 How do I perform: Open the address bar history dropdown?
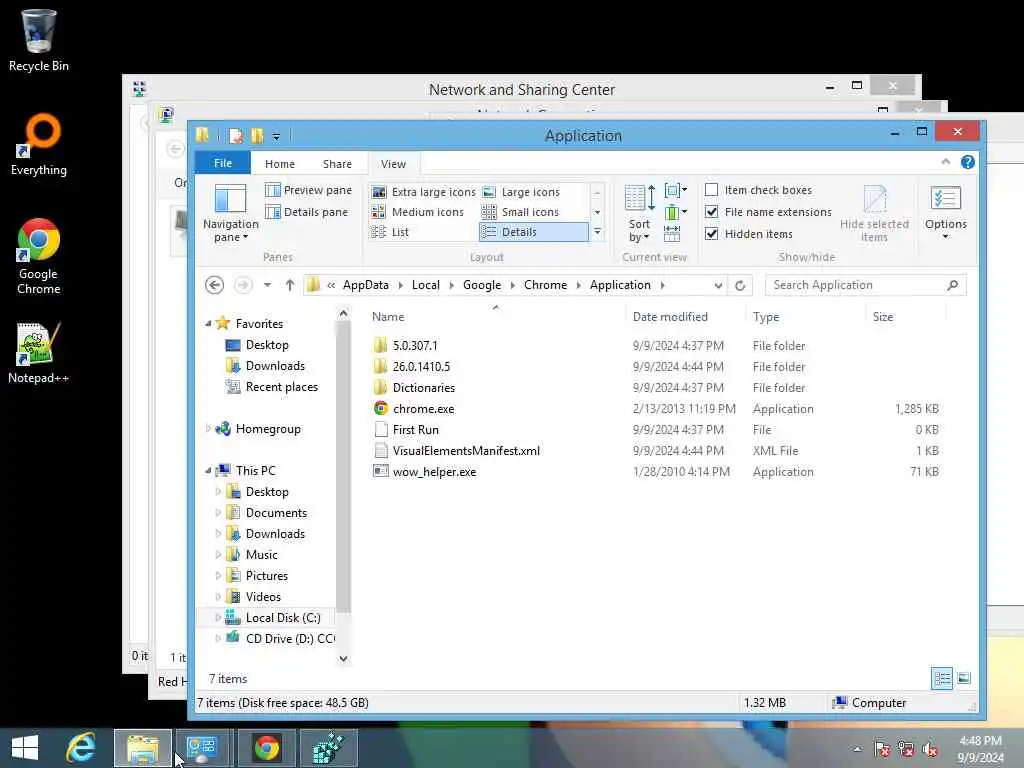[x=718, y=285]
